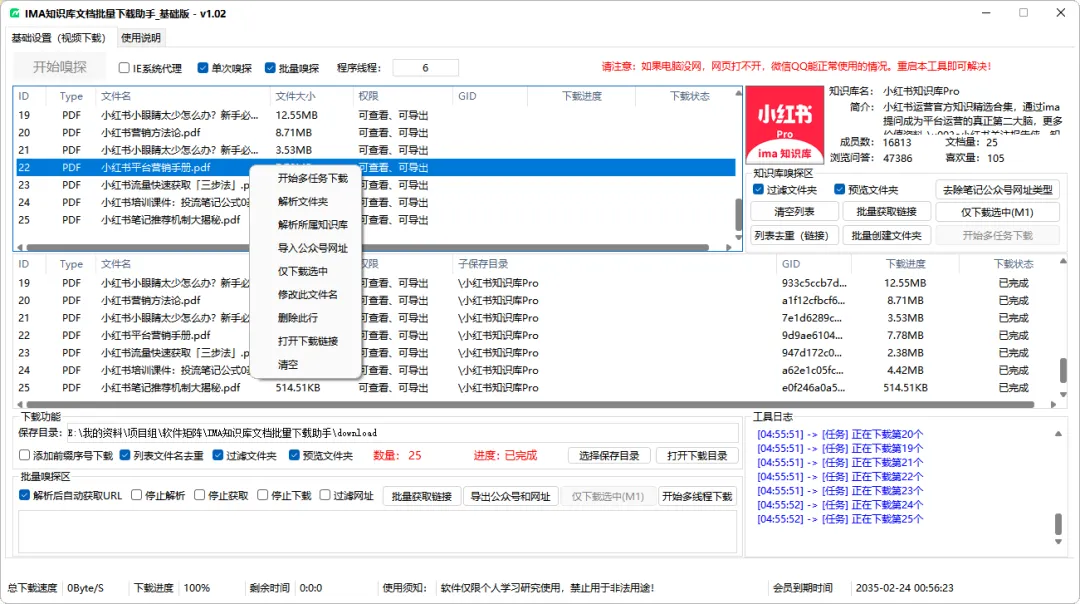This screenshot has width=1080, height=604.
Task: Click the 保存目录 path field
Action: tap(403, 433)
